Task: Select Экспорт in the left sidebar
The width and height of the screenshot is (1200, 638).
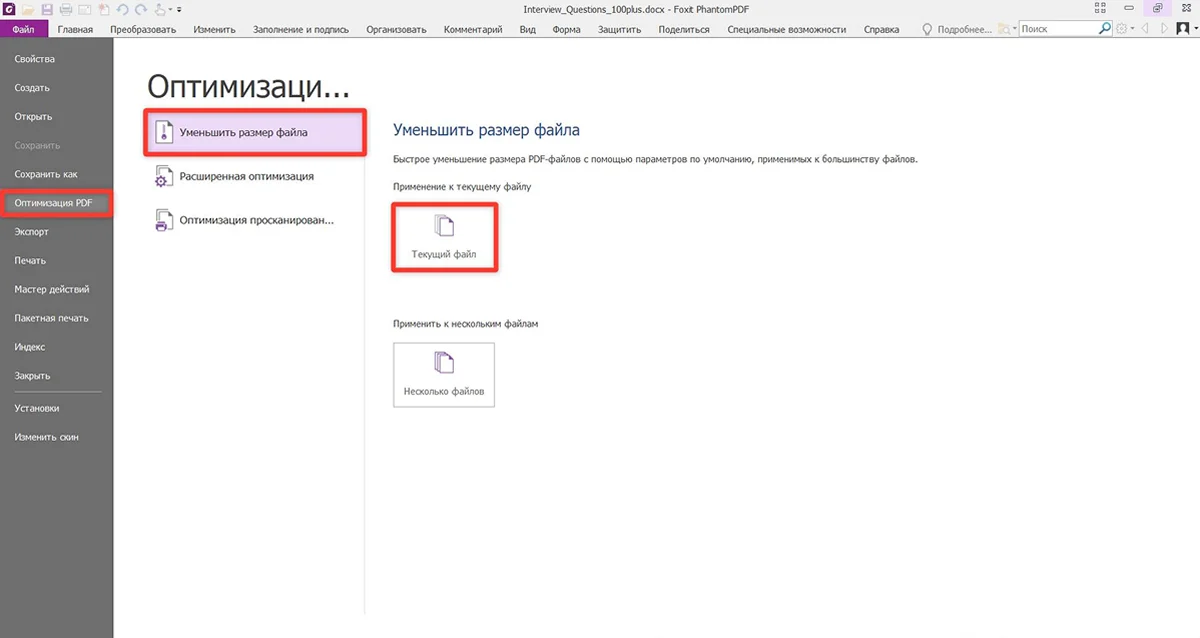Action: click(32, 232)
